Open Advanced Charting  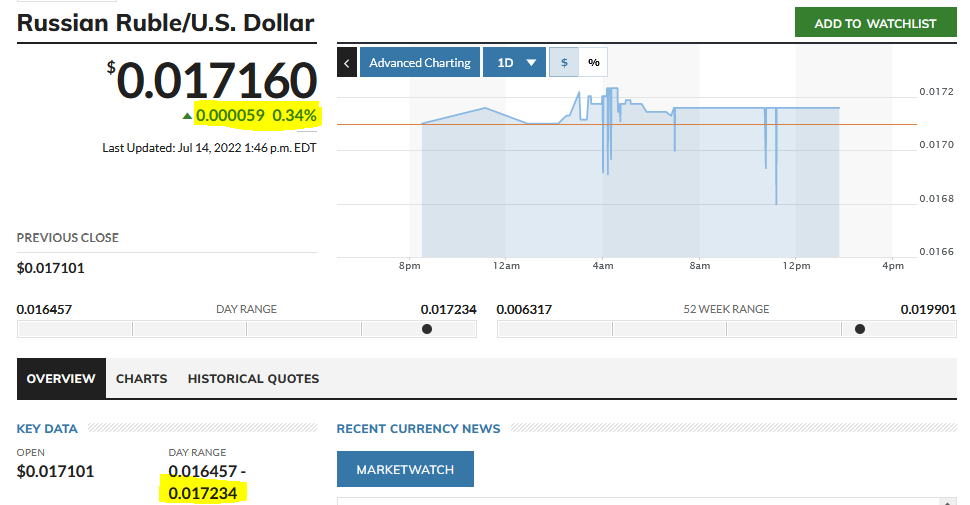[x=419, y=63]
